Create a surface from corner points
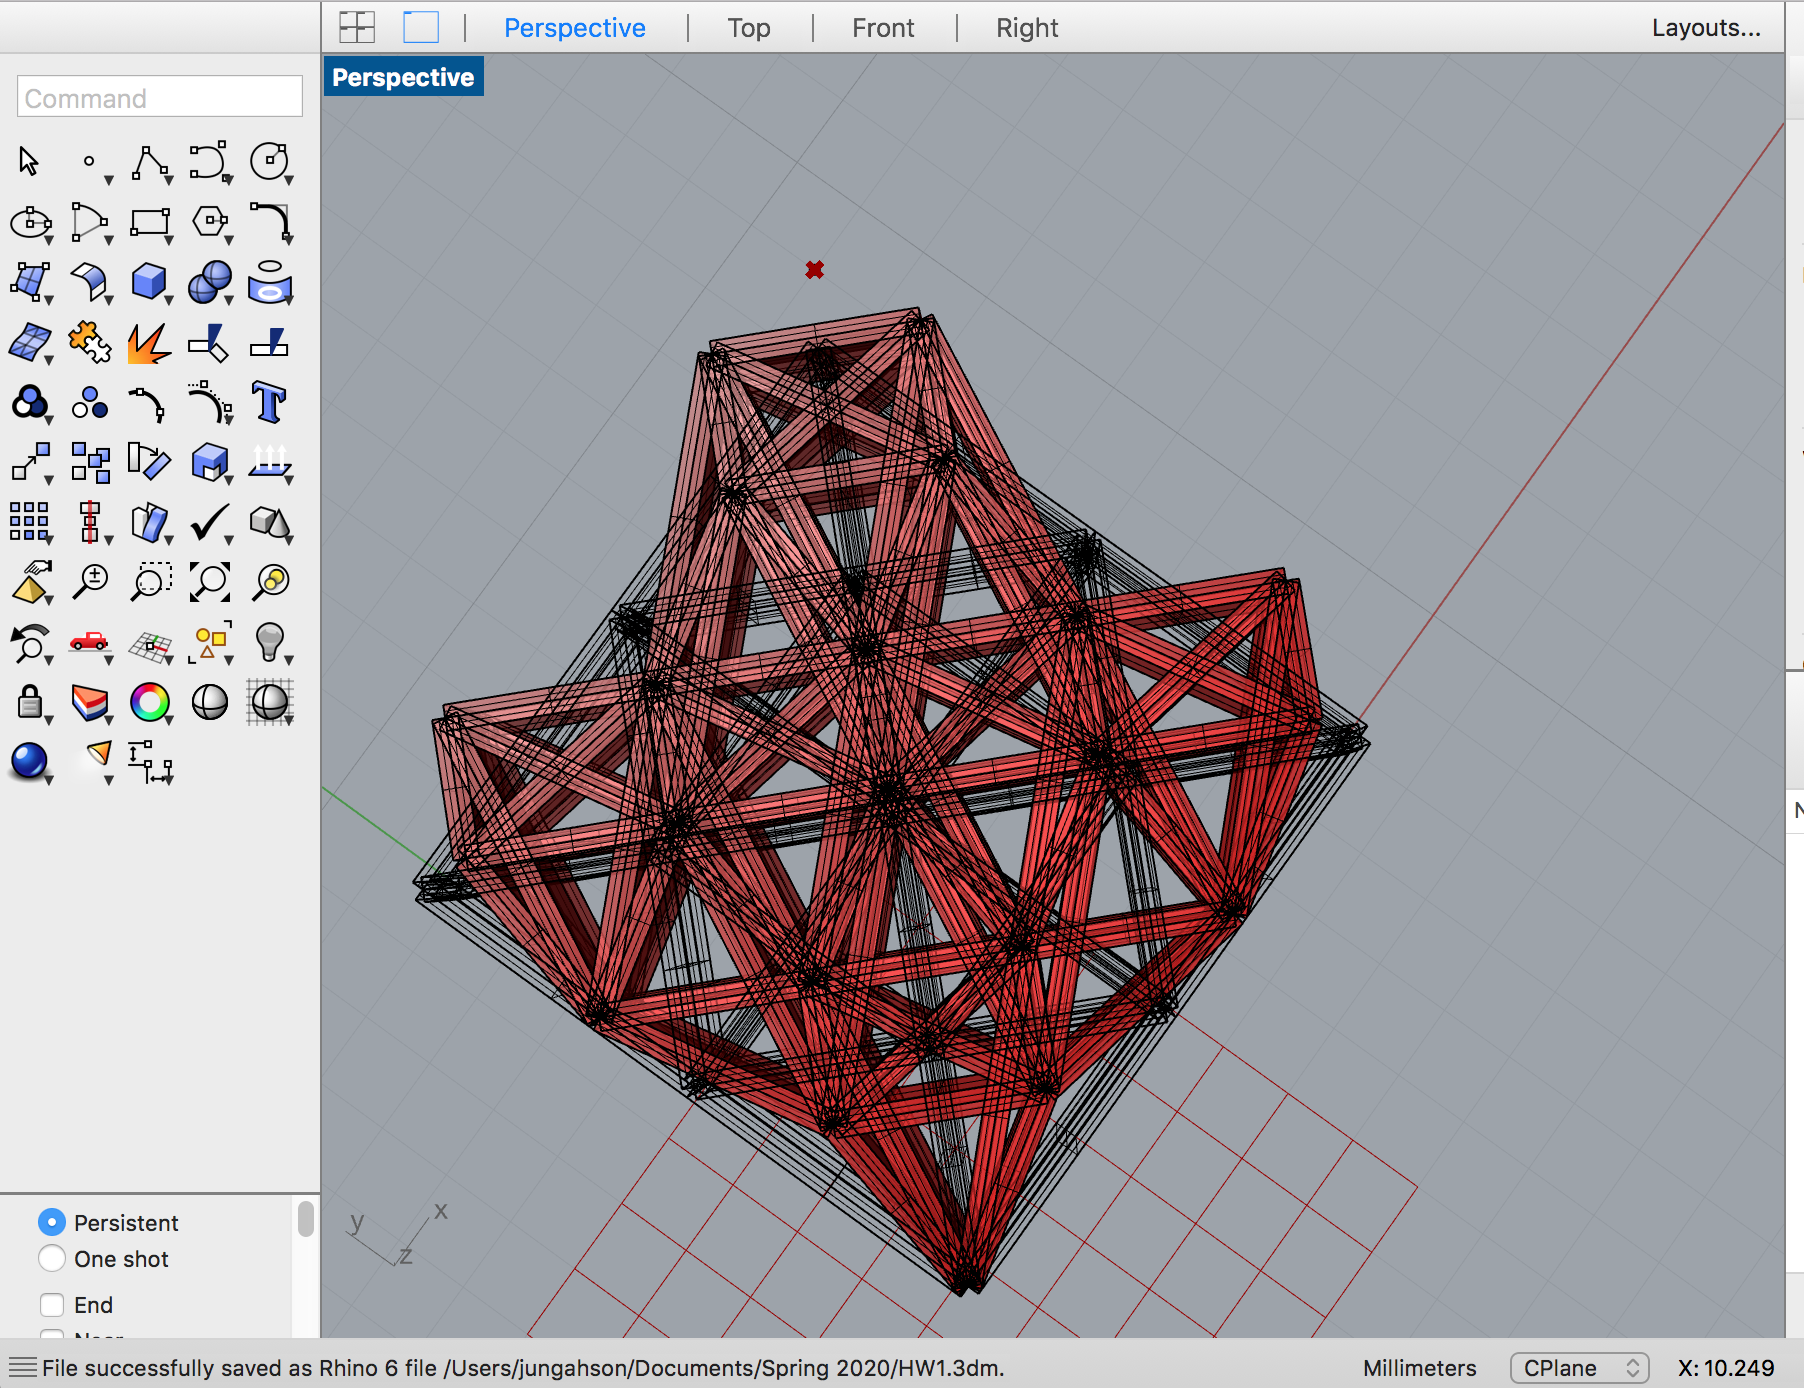1804x1388 pixels. click(30, 282)
